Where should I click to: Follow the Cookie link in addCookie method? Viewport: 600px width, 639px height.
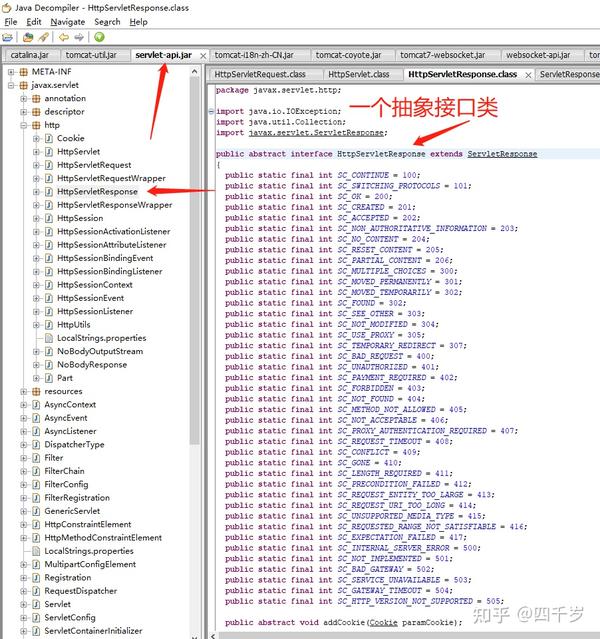pos(383,623)
